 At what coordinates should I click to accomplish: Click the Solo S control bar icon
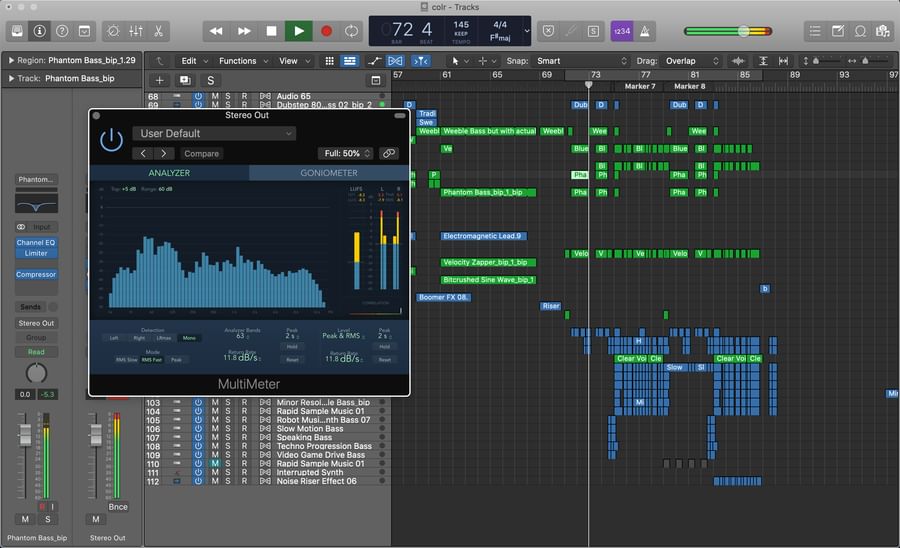pos(593,31)
